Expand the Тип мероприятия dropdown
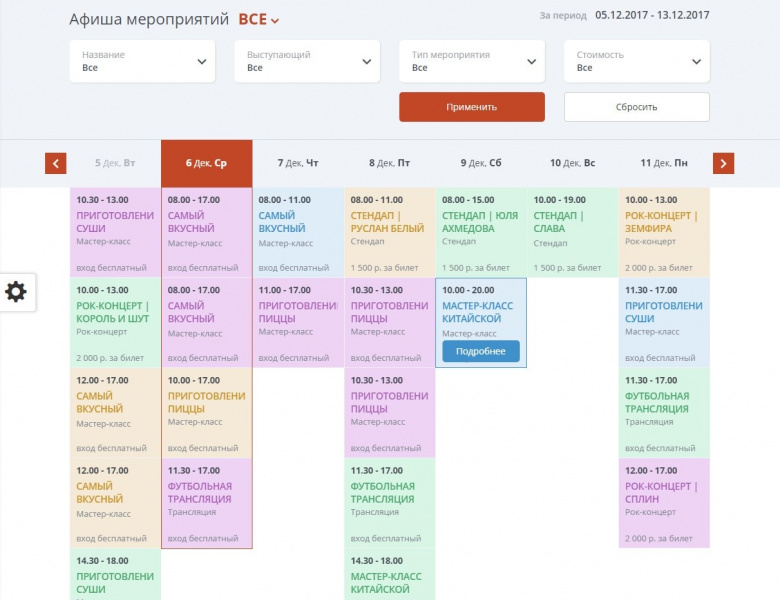This screenshot has height=600, width=780. (472, 62)
